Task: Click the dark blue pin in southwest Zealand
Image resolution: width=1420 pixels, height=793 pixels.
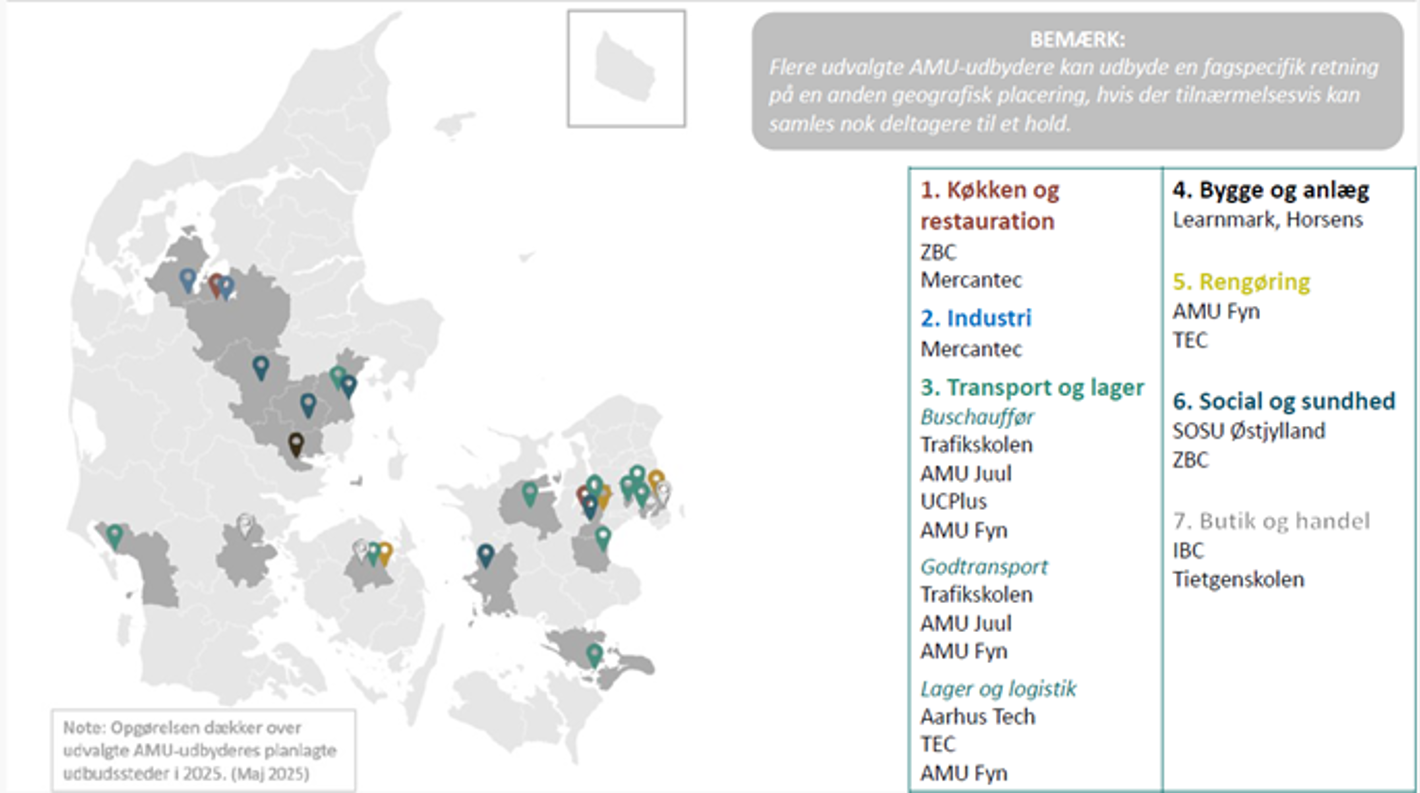Action: pos(486,554)
